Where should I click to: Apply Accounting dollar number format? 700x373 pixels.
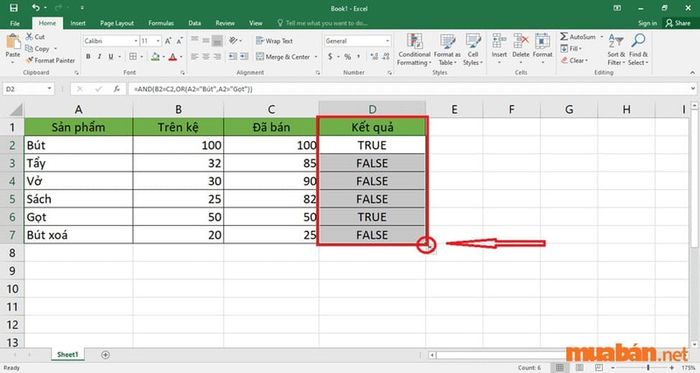pyautogui.click(x=330, y=57)
